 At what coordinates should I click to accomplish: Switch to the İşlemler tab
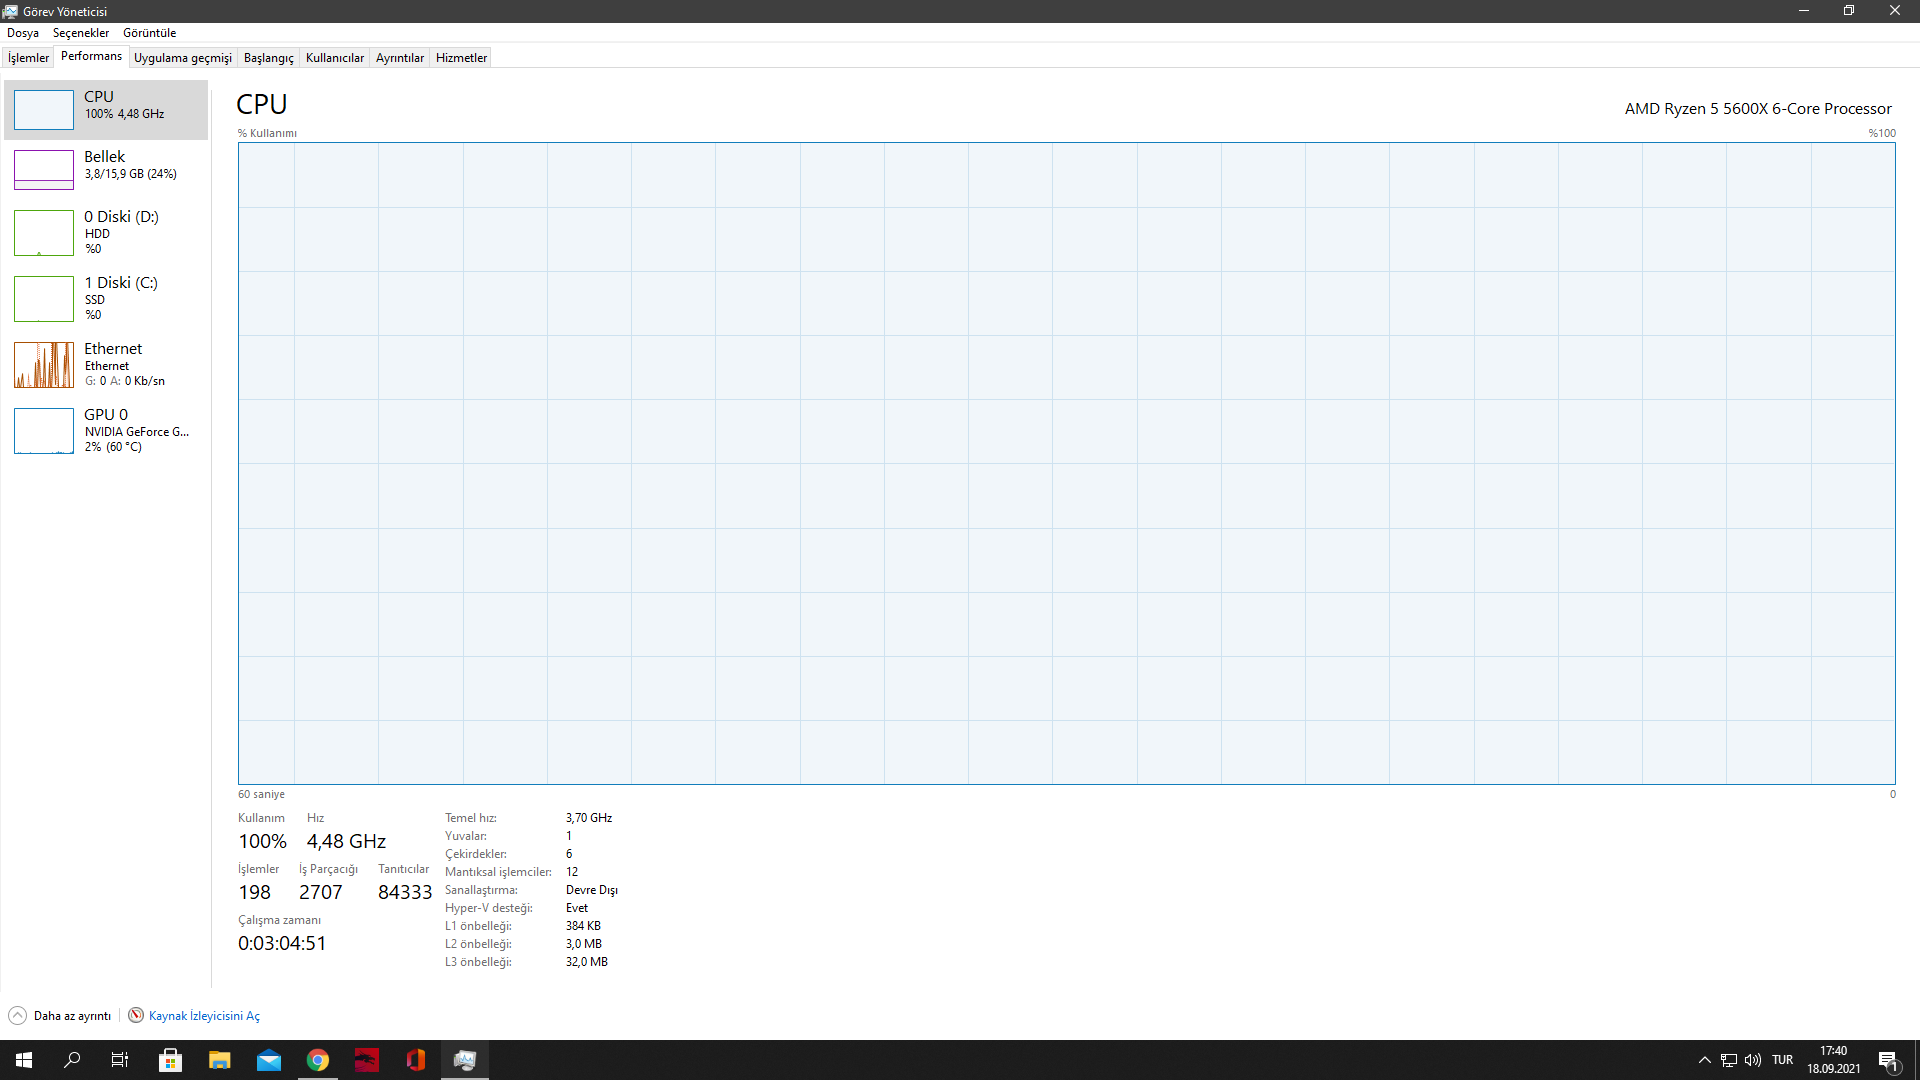(28, 58)
